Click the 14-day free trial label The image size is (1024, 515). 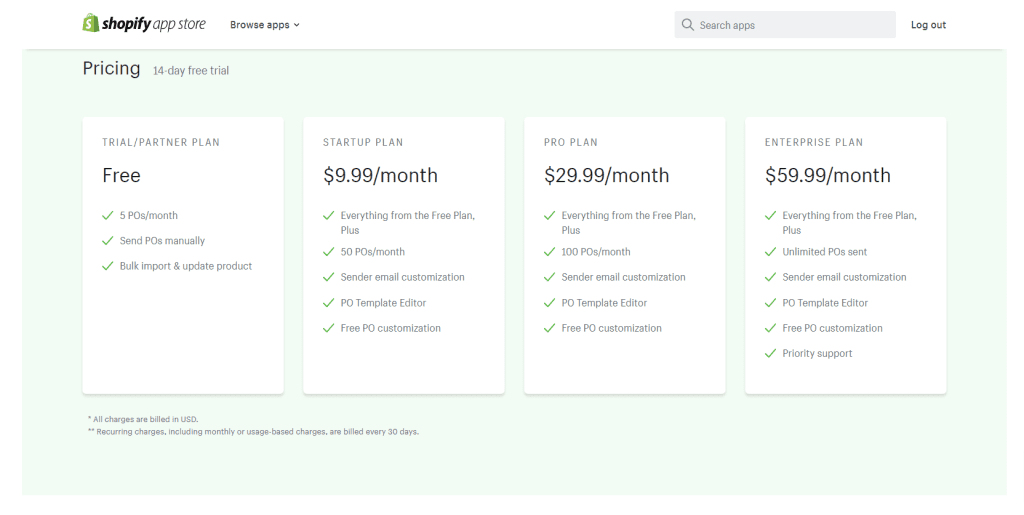click(191, 70)
